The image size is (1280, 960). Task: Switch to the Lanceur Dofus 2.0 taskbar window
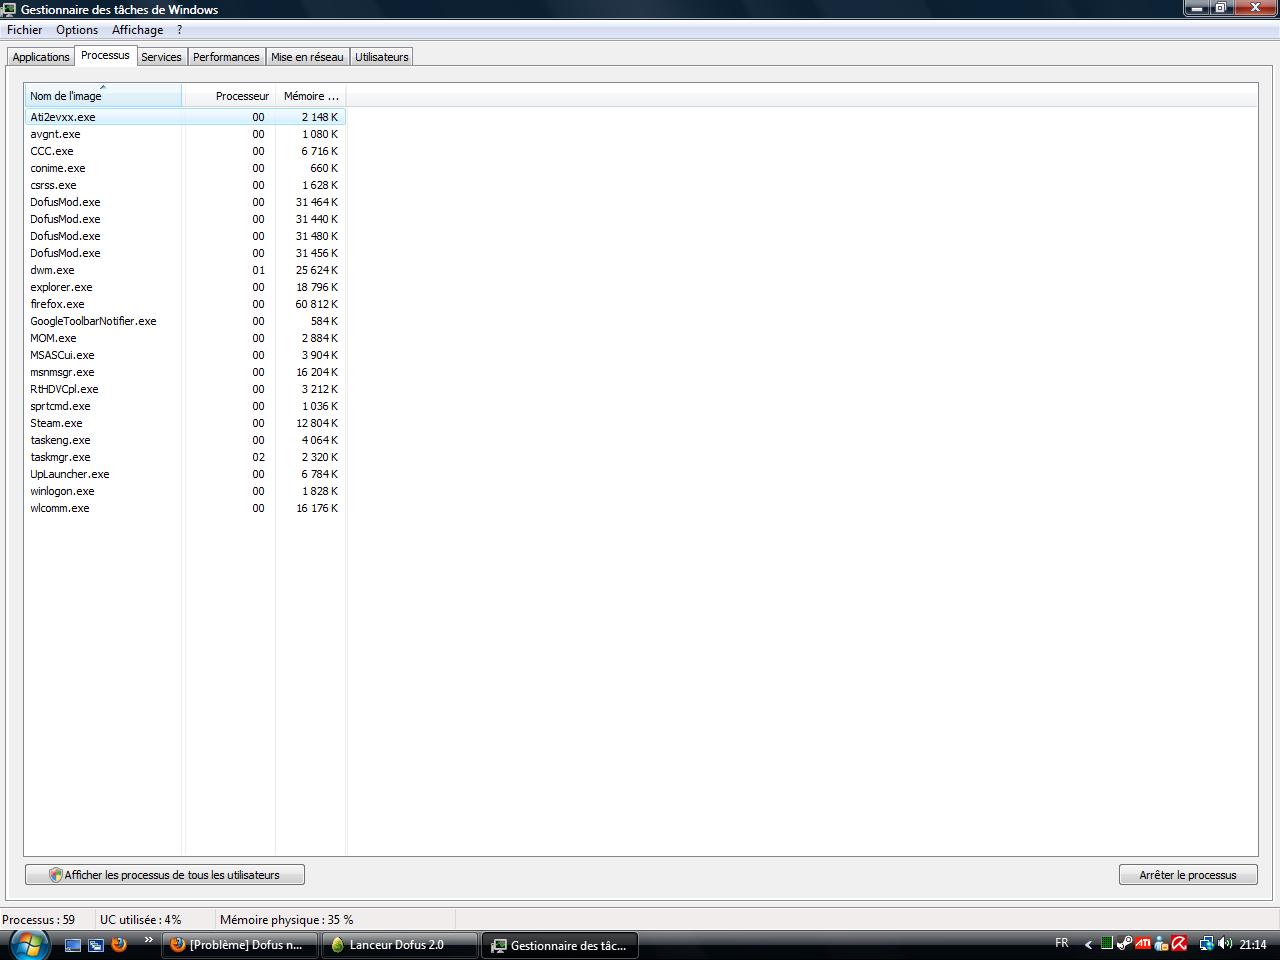click(x=399, y=945)
